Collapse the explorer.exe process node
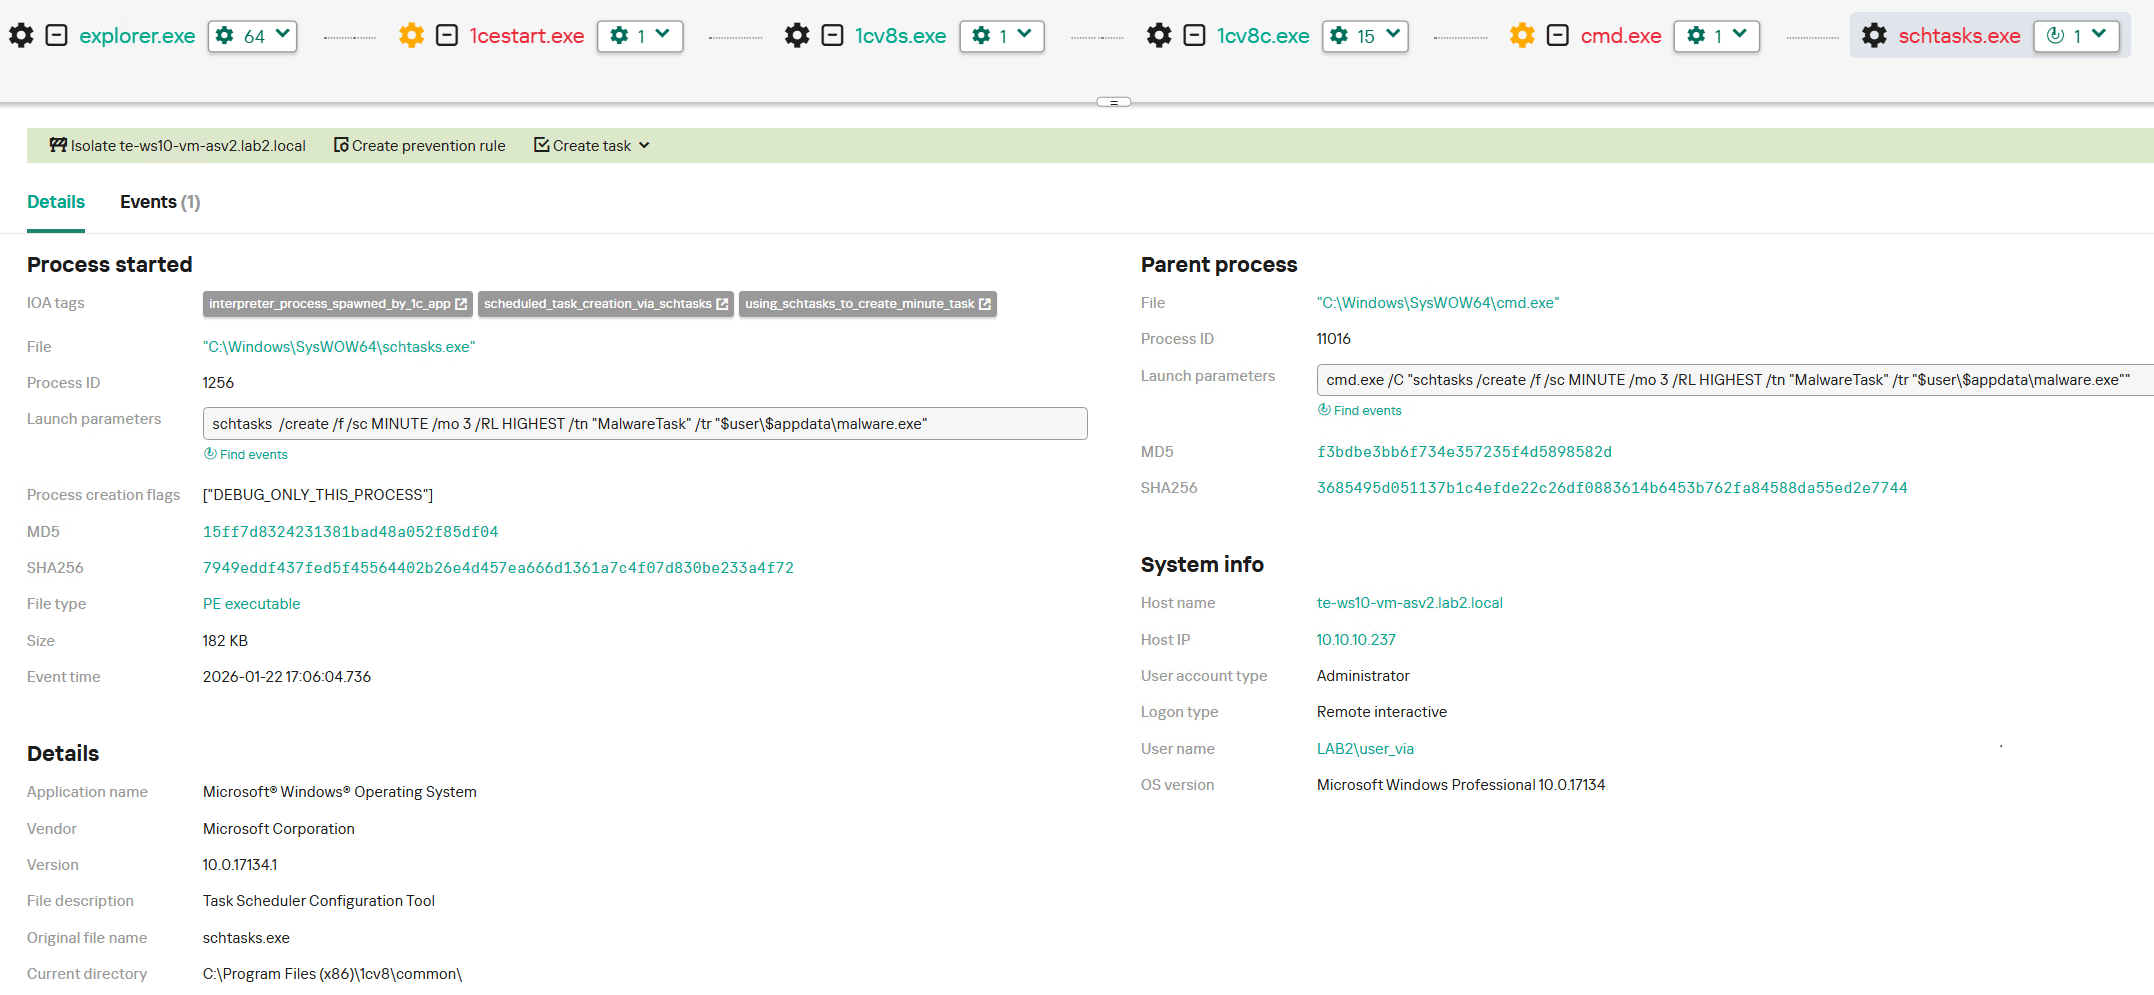This screenshot has height=995, width=2154. pos(57,36)
